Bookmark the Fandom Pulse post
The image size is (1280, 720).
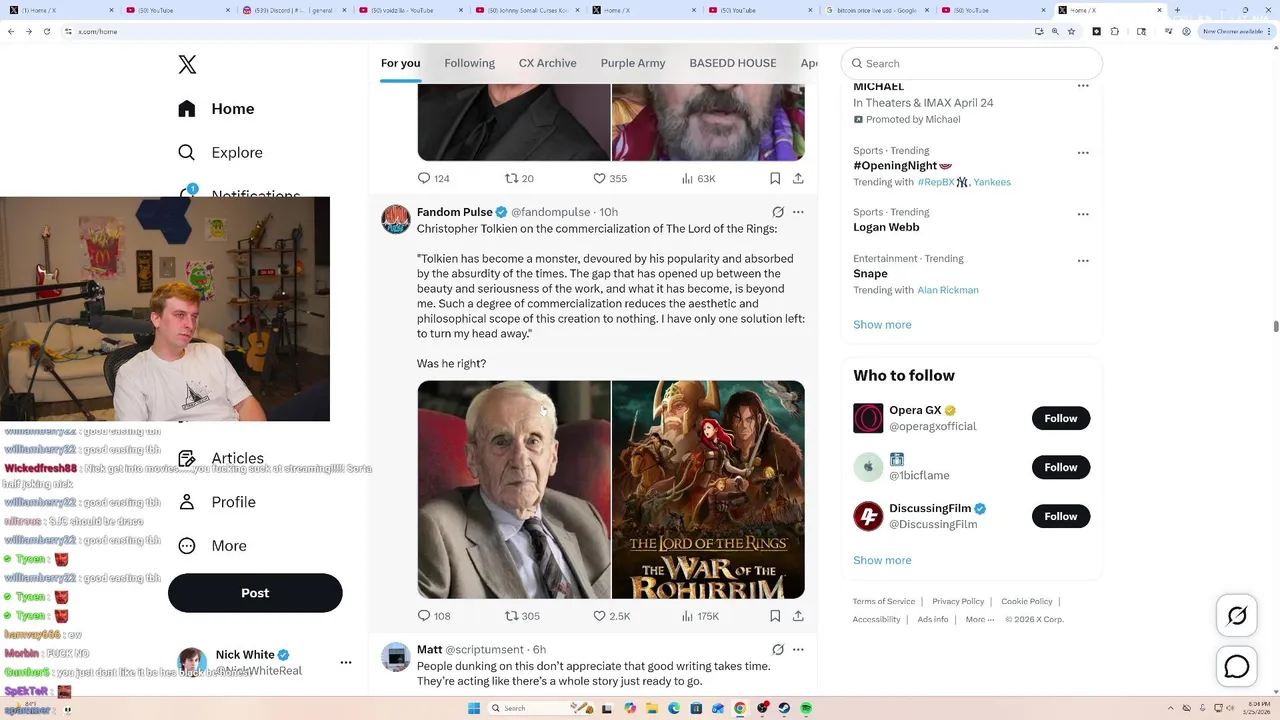775,616
